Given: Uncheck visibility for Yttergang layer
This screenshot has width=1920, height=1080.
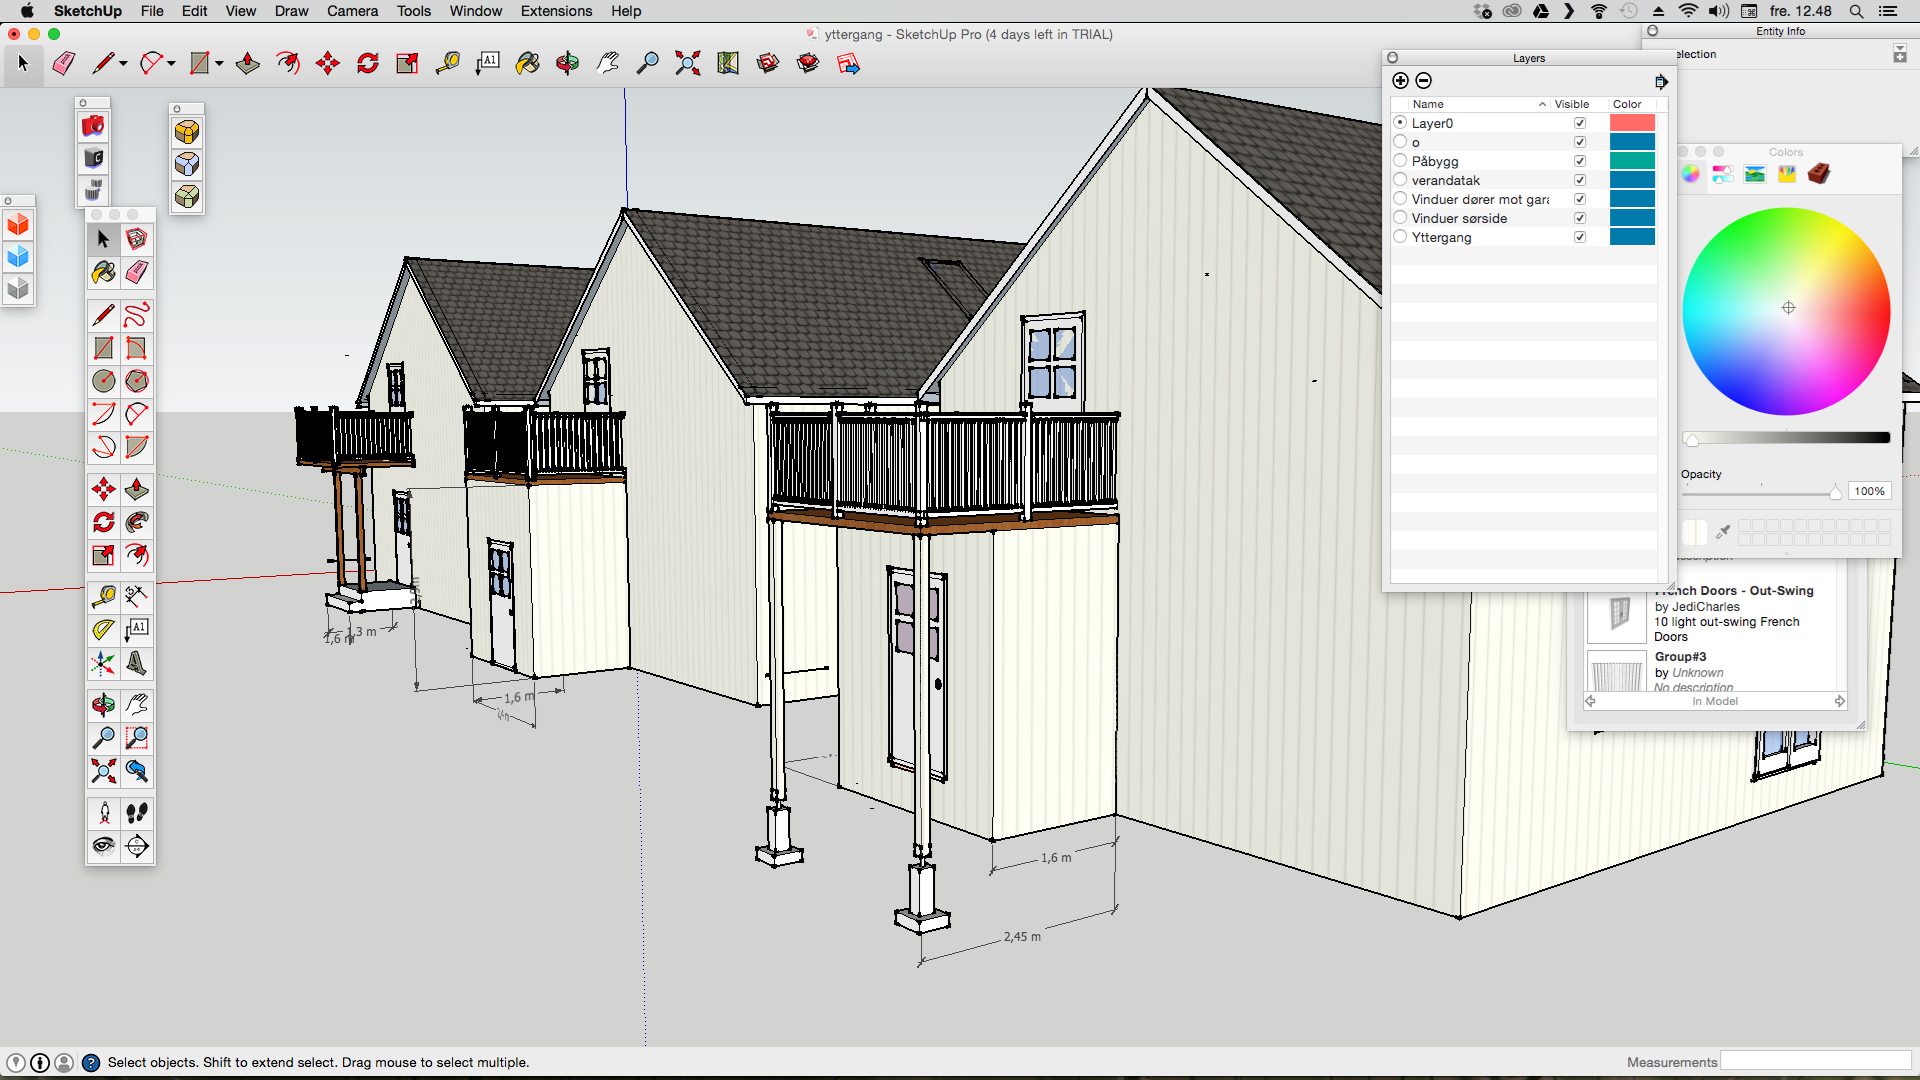Looking at the screenshot, I should coord(1580,237).
